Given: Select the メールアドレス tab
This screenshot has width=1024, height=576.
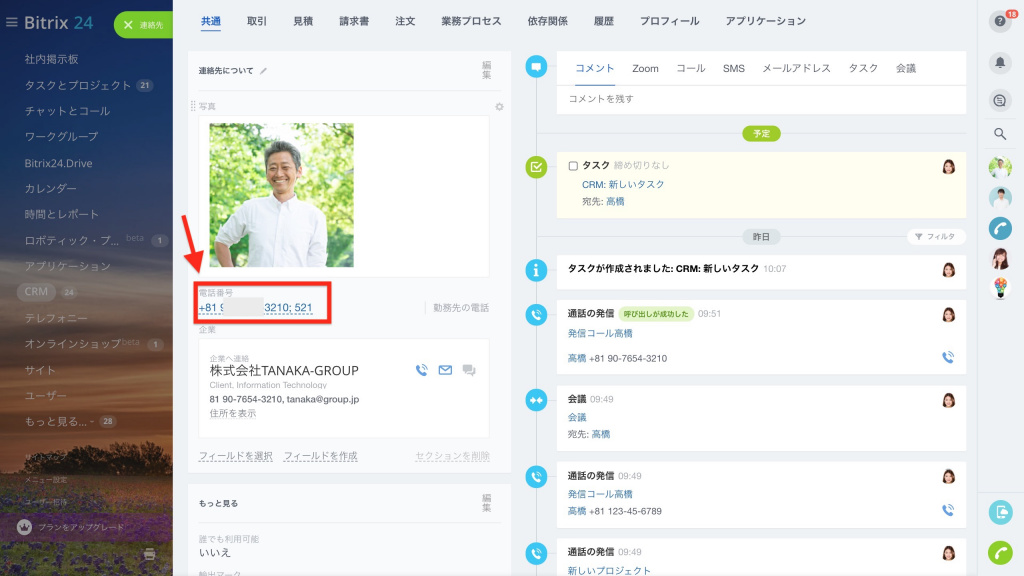Looking at the screenshot, I should pyautogui.click(x=796, y=68).
